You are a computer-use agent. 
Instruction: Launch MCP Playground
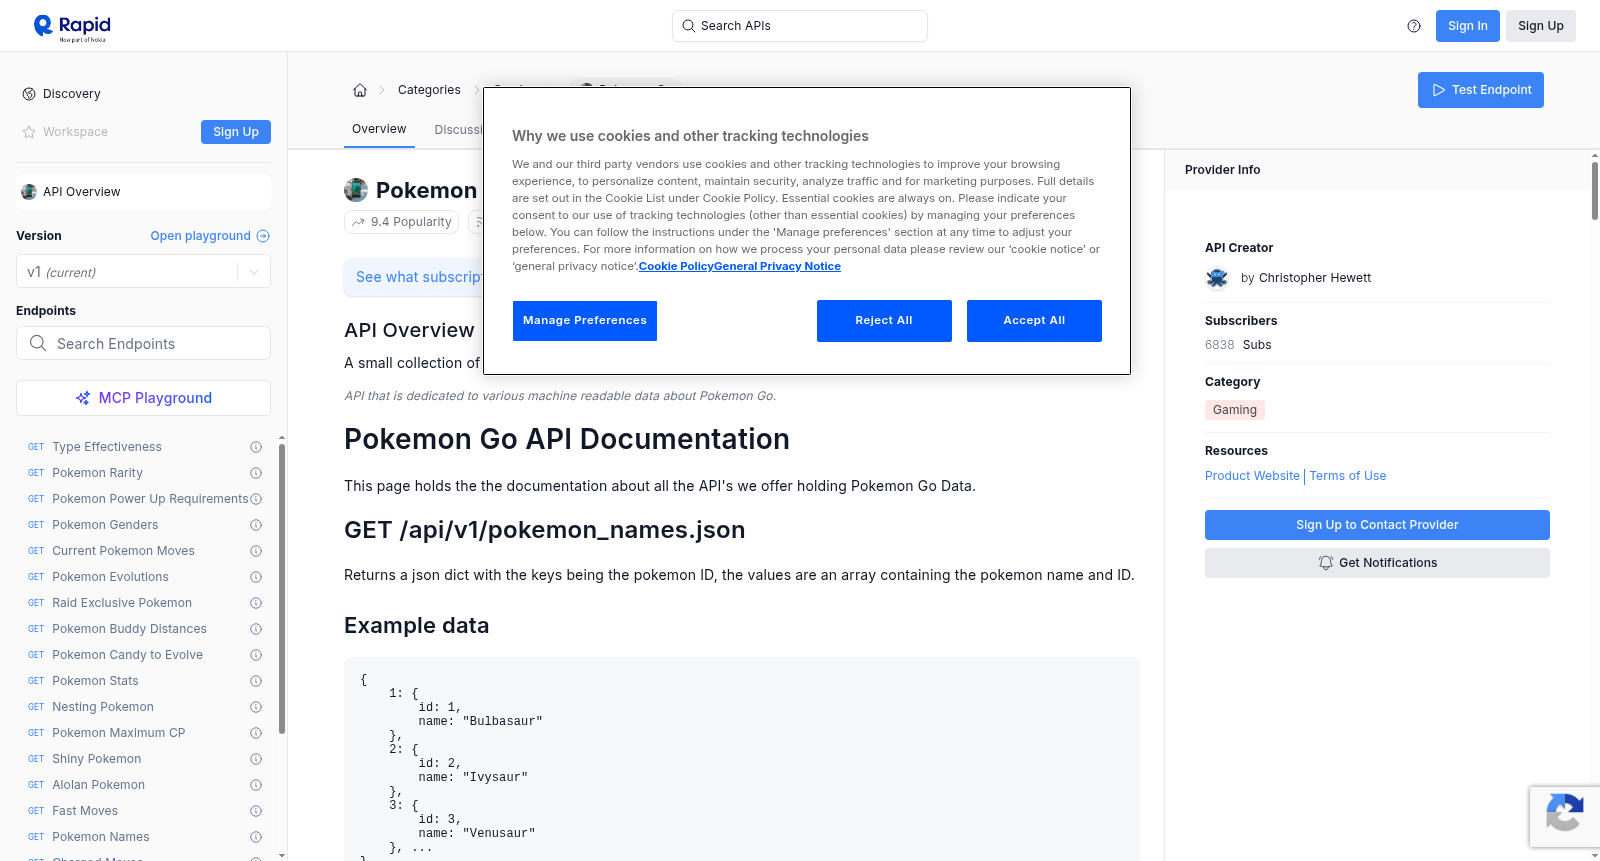pyautogui.click(x=143, y=398)
